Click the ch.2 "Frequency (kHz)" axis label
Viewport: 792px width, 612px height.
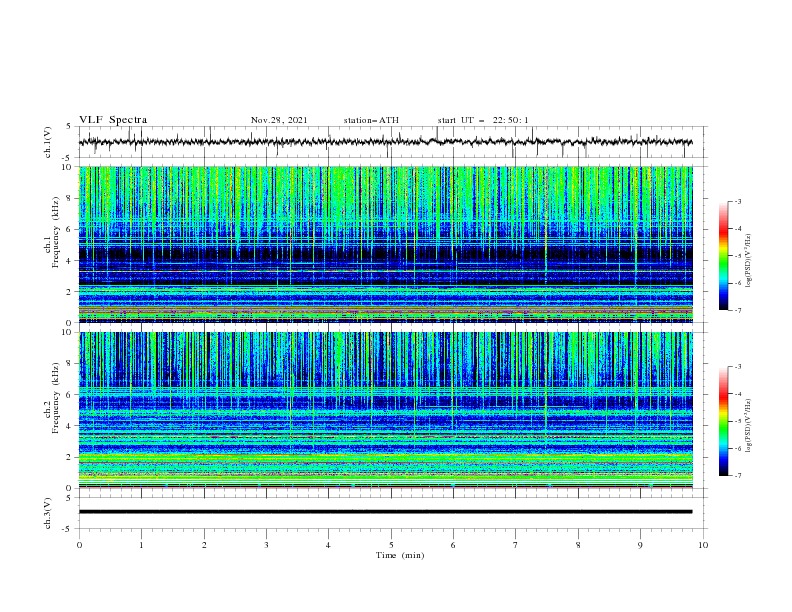pos(56,397)
